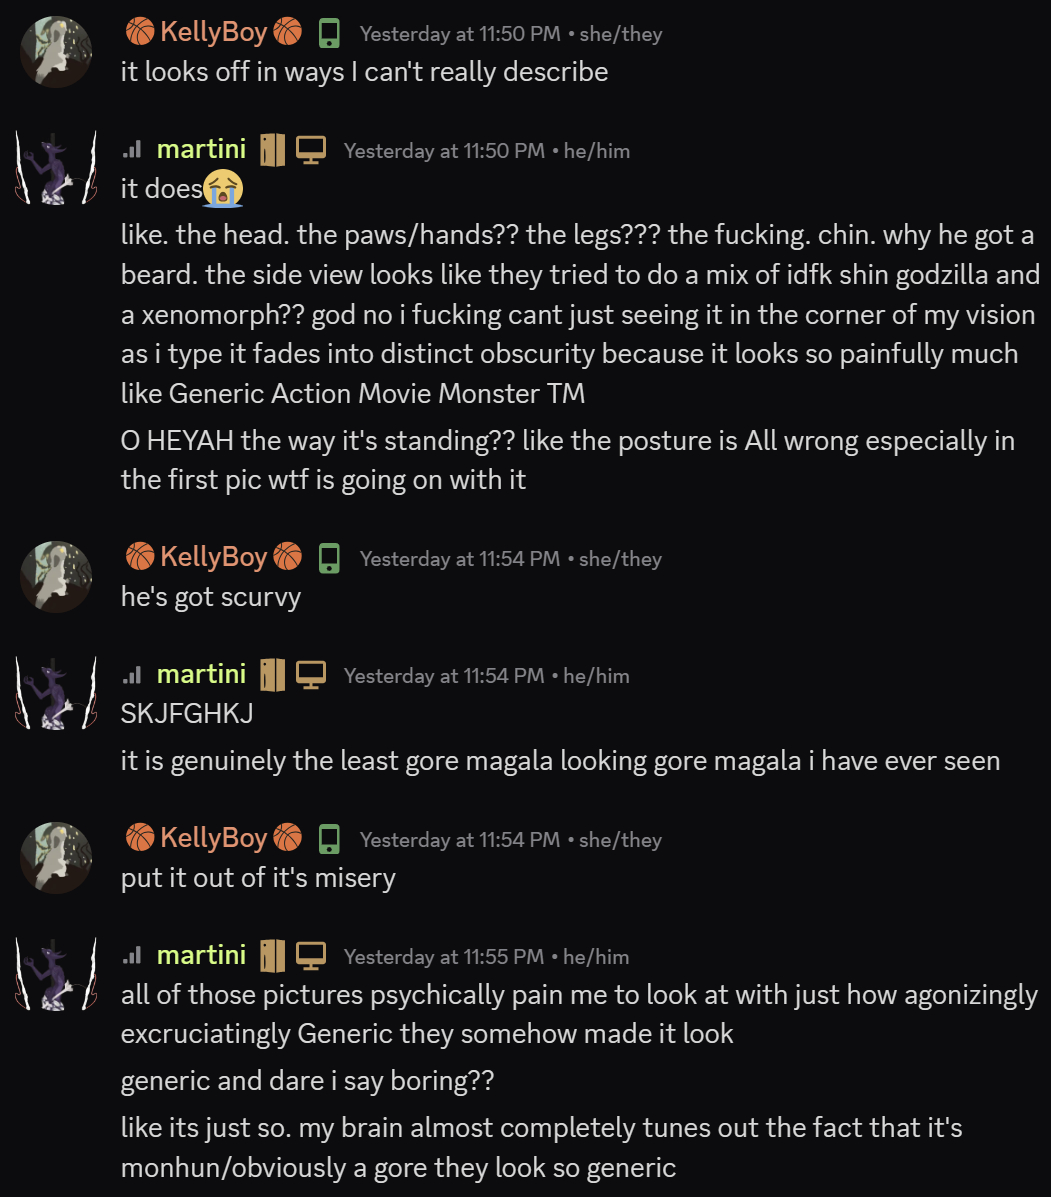
Task: Click the signal bars icon on martini's 11:55 PM message
Action: pos(132,955)
